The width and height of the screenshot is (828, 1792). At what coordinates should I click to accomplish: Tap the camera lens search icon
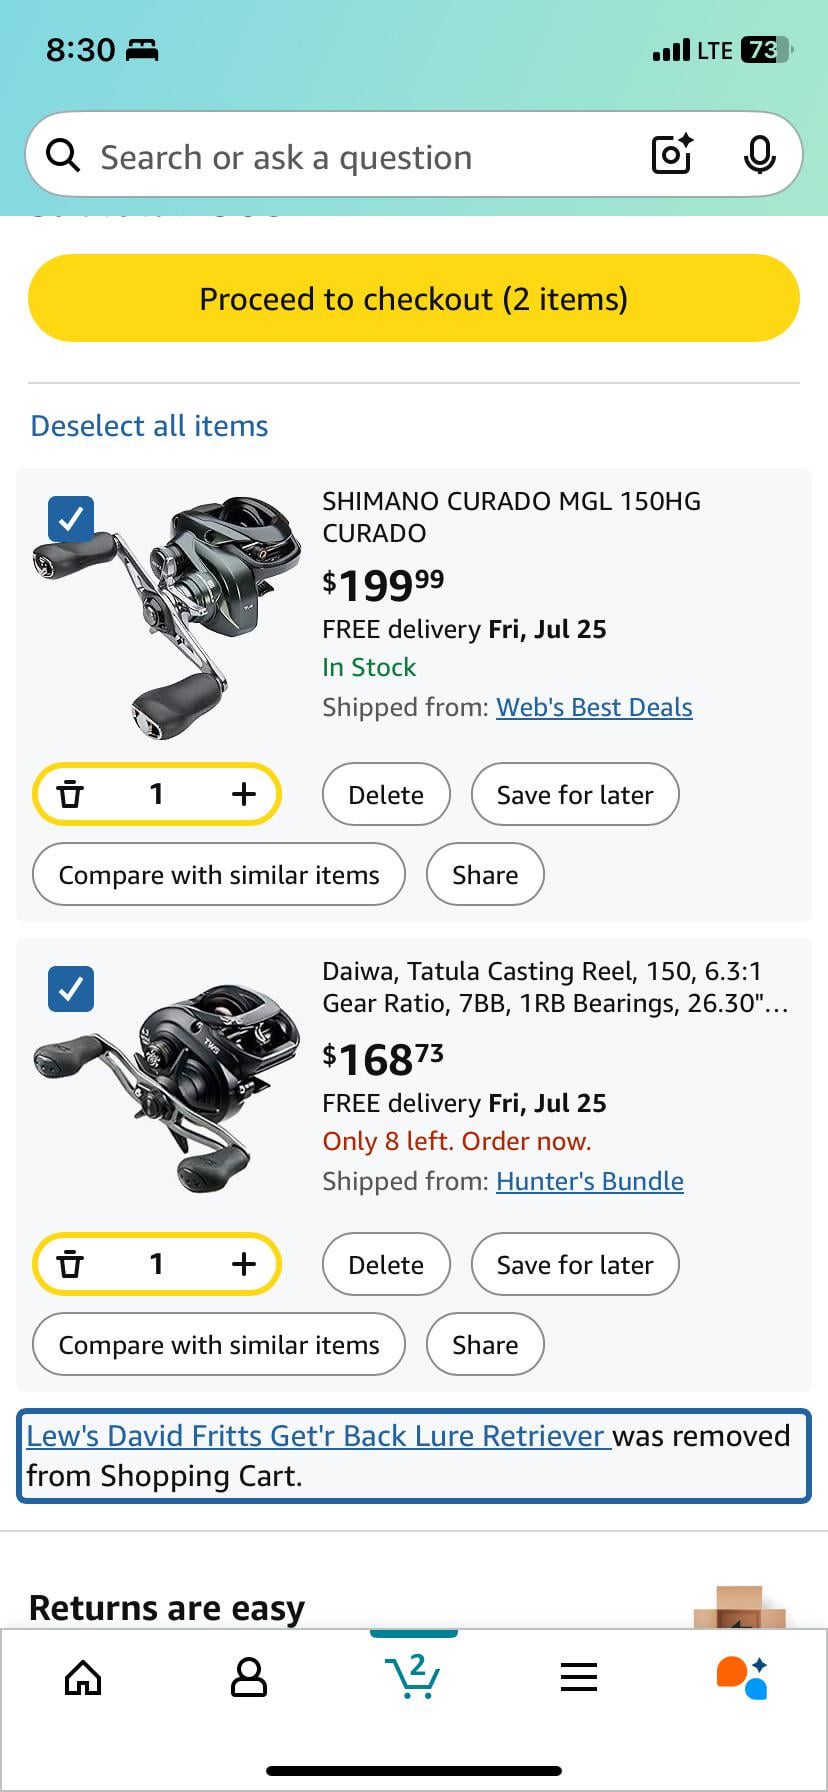click(x=672, y=155)
